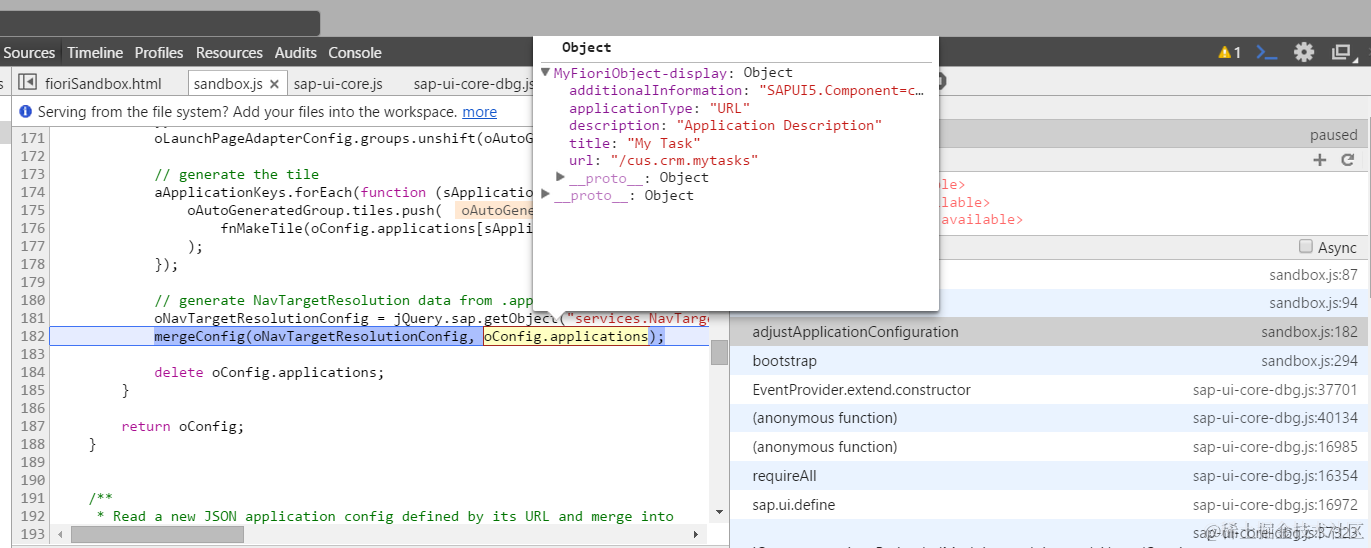Switch to the Console panel

355,53
